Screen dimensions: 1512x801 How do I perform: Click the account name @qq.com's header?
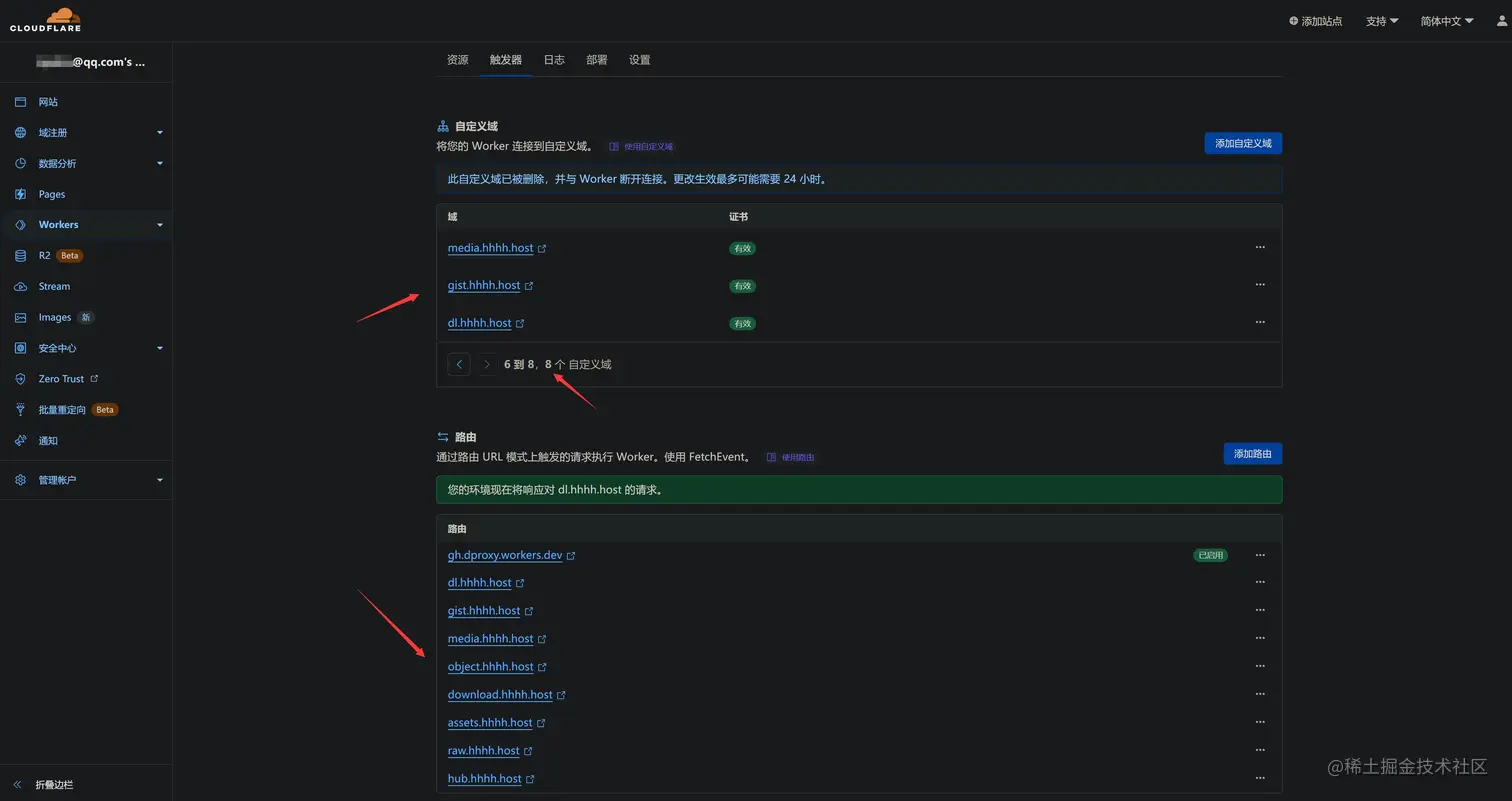pyautogui.click(x=90, y=62)
